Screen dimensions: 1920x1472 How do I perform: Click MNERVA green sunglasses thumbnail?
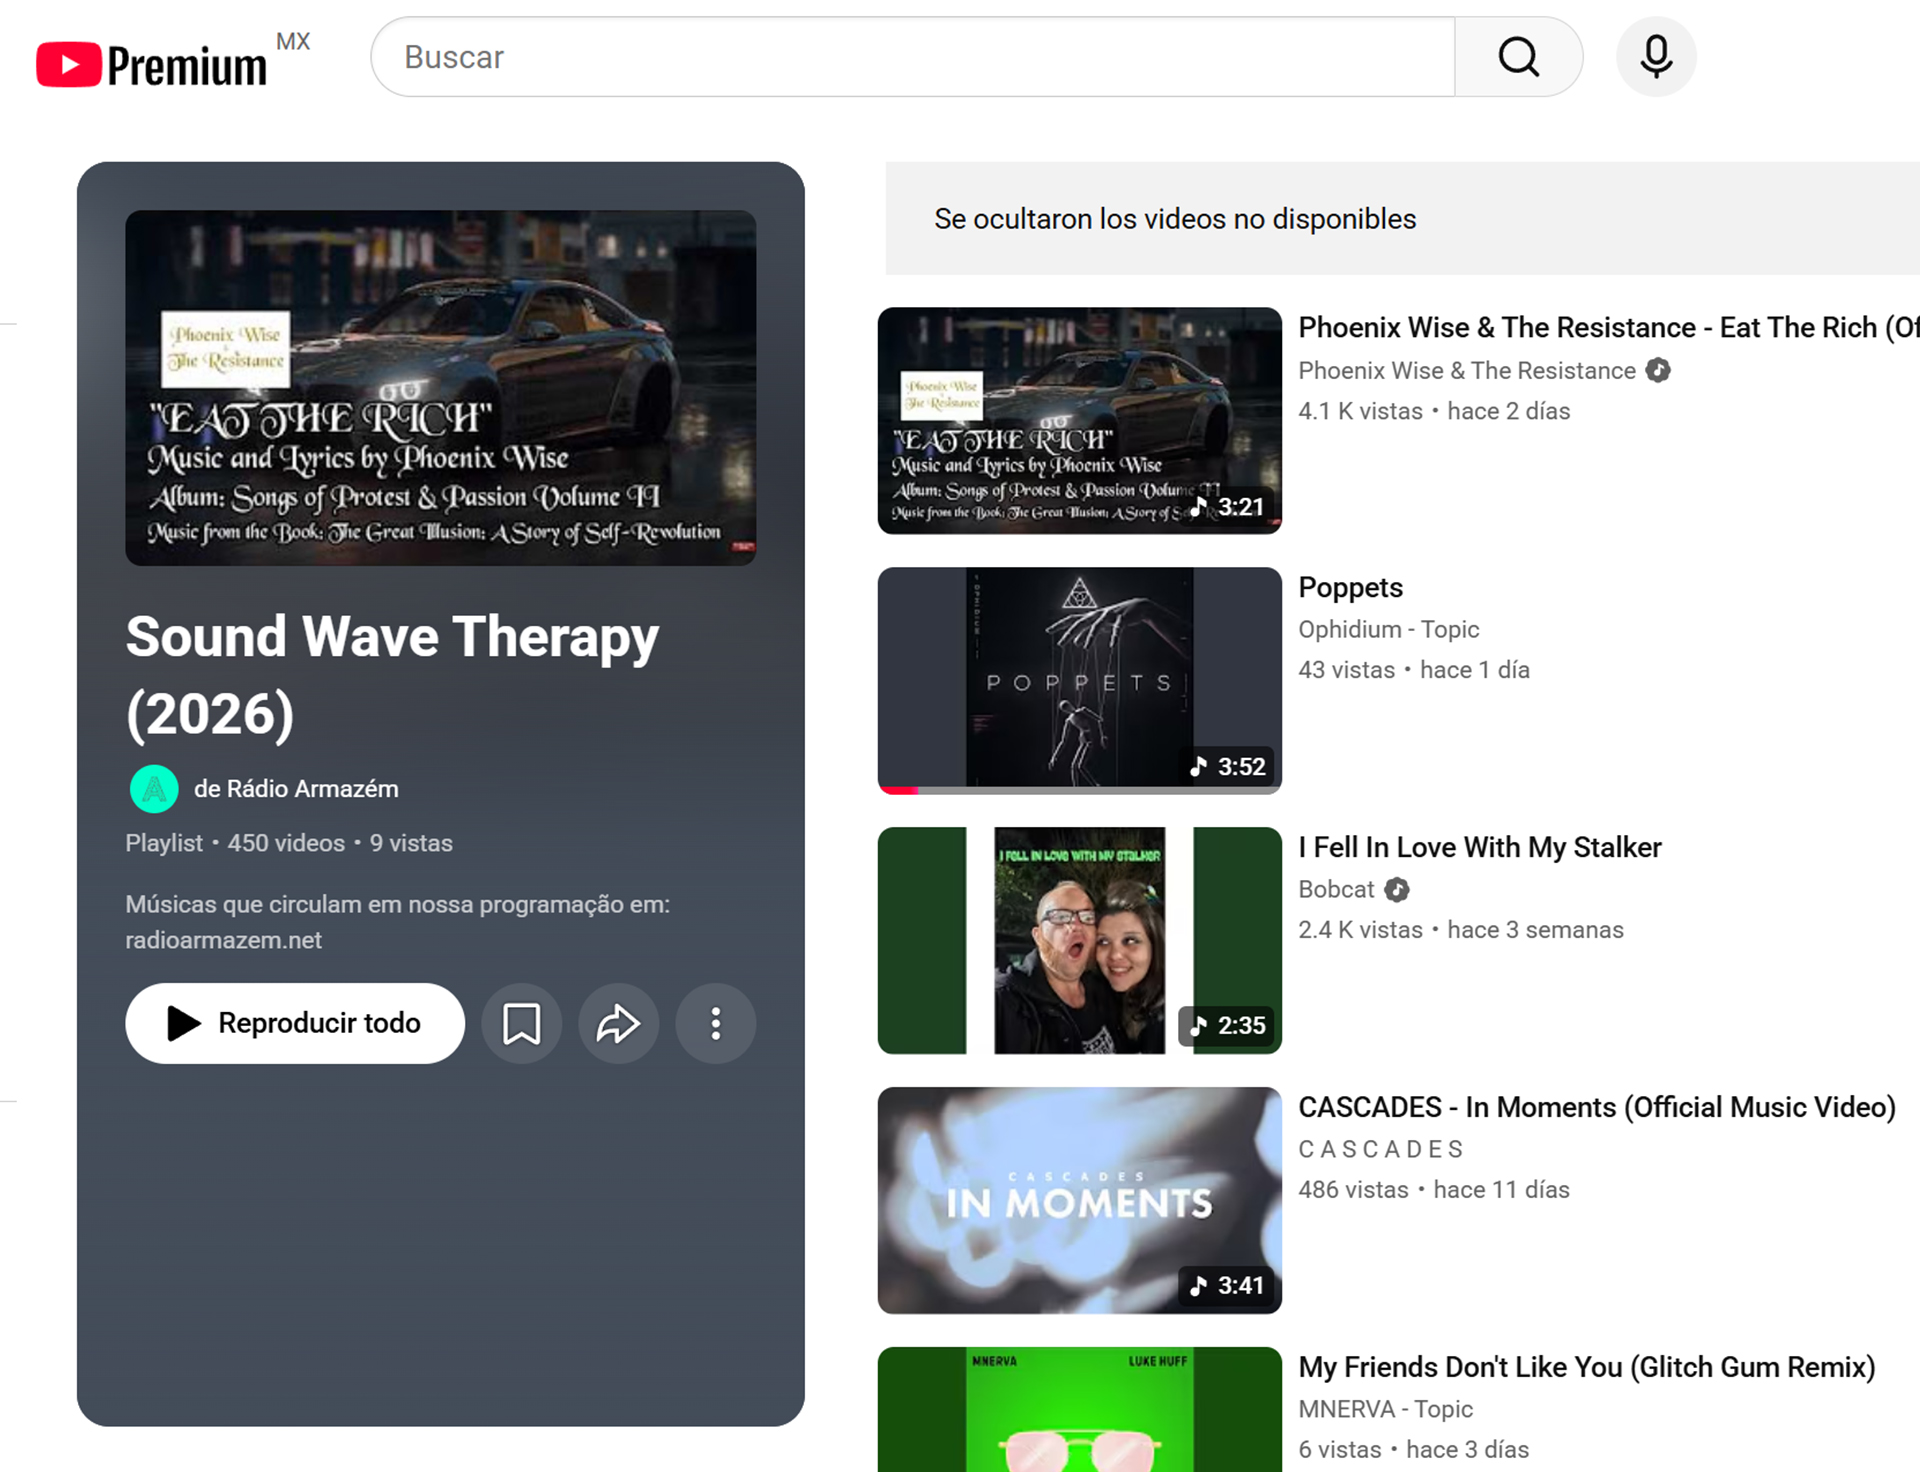click(1079, 1410)
